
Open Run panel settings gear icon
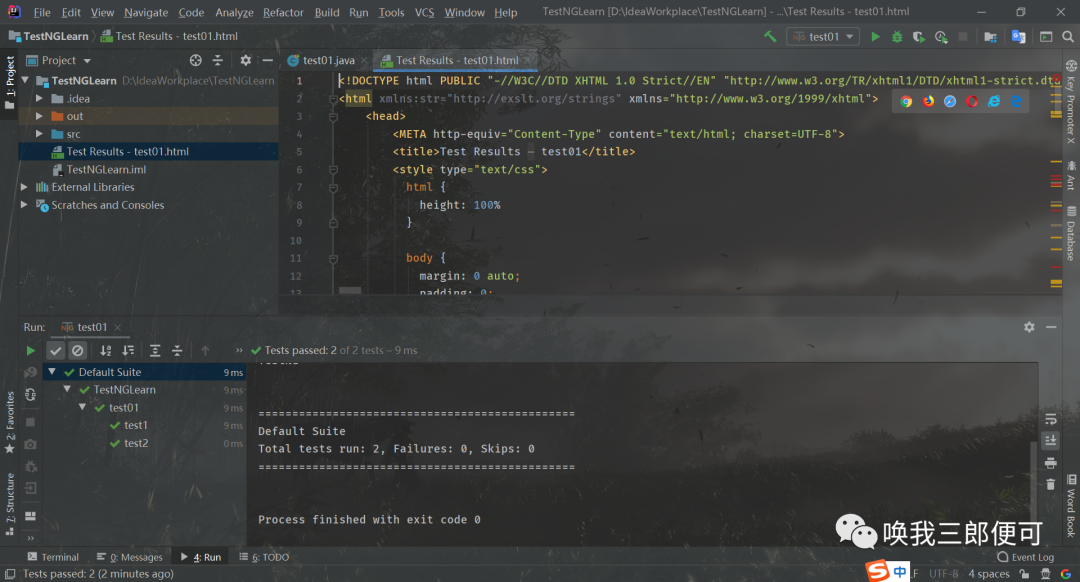coord(1029,327)
